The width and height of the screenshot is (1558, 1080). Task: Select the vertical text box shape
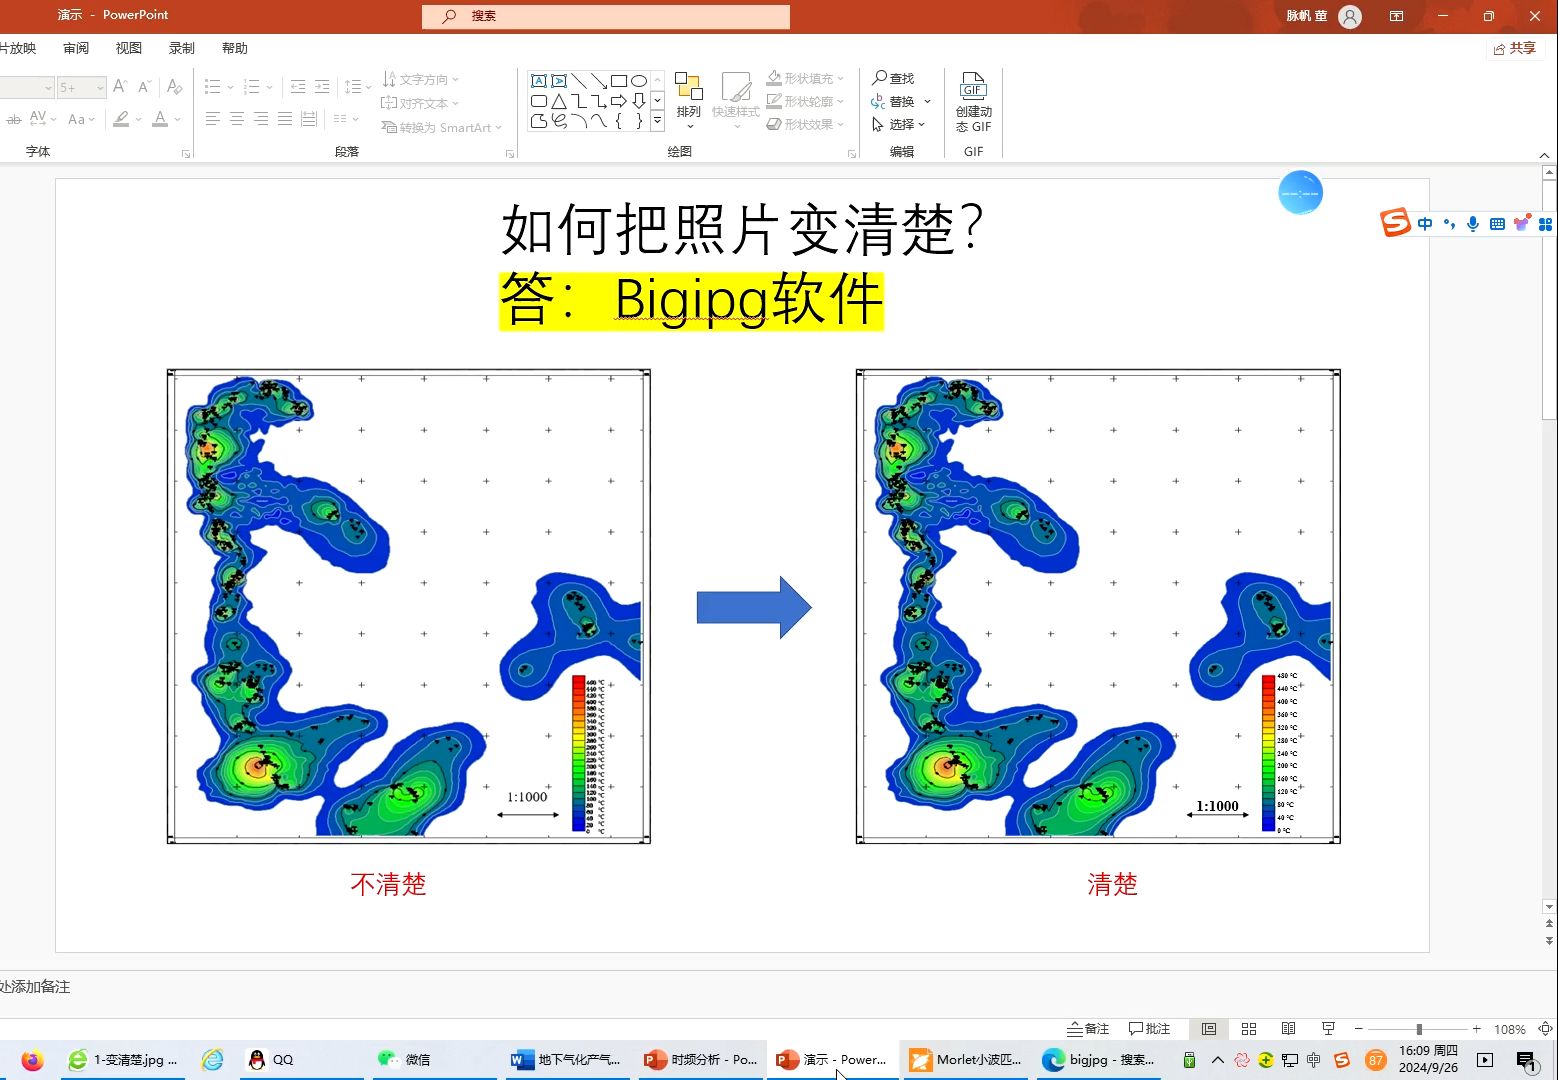559,81
